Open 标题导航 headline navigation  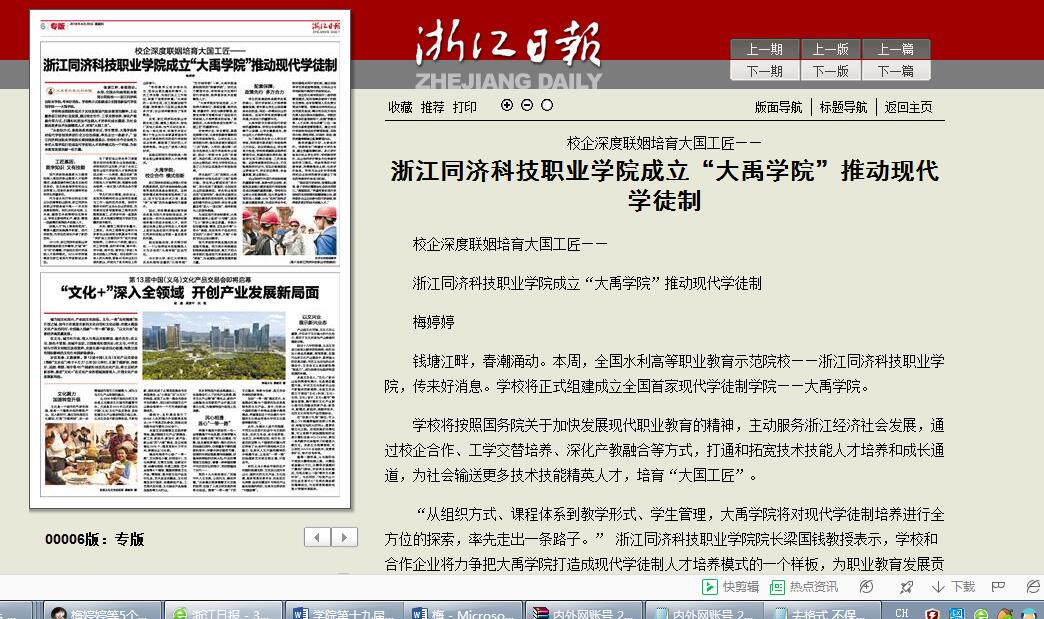point(844,108)
